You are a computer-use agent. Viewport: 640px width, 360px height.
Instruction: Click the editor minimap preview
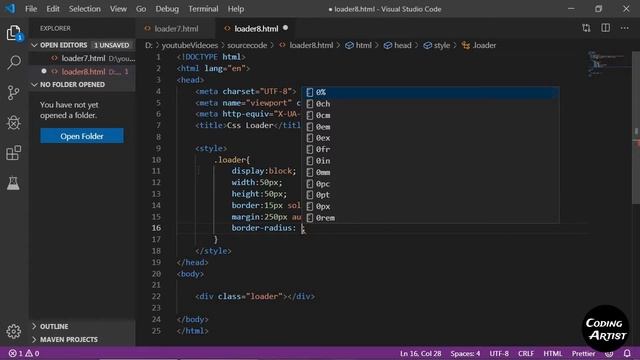(608, 63)
